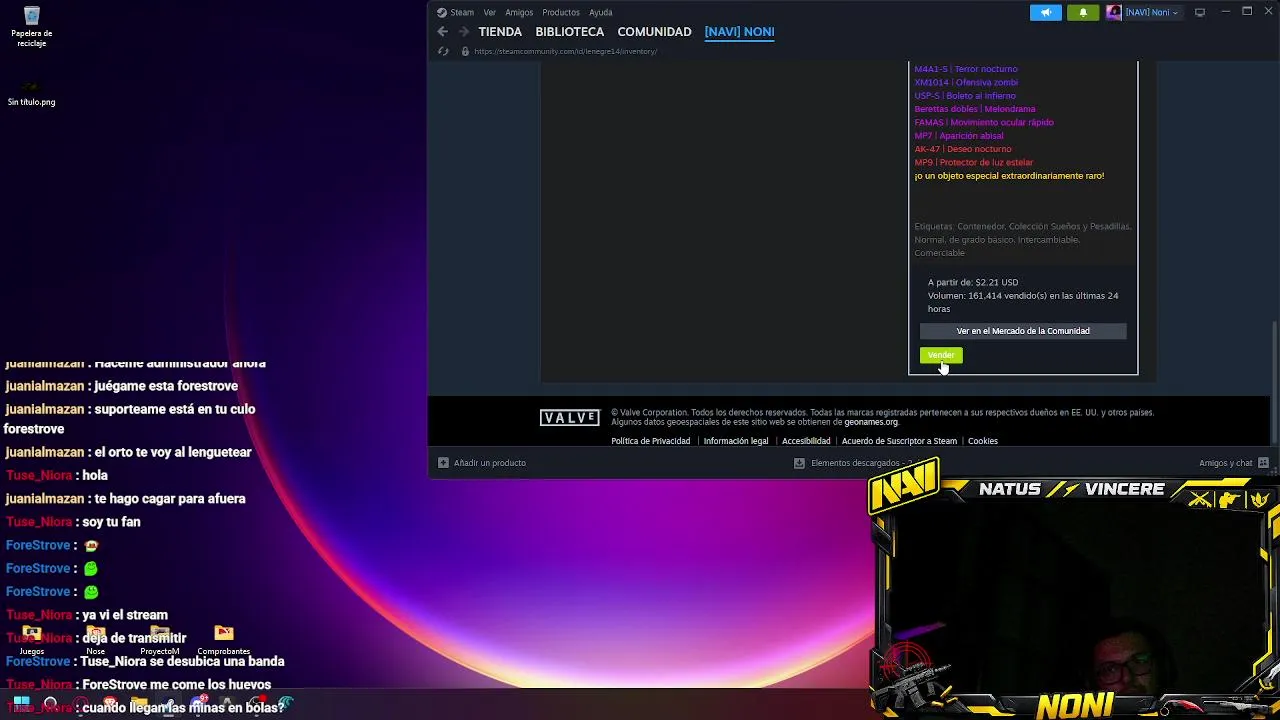Click the XM1014 | Ofensiva zombi item
This screenshot has width=1280, height=720.
(966, 82)
